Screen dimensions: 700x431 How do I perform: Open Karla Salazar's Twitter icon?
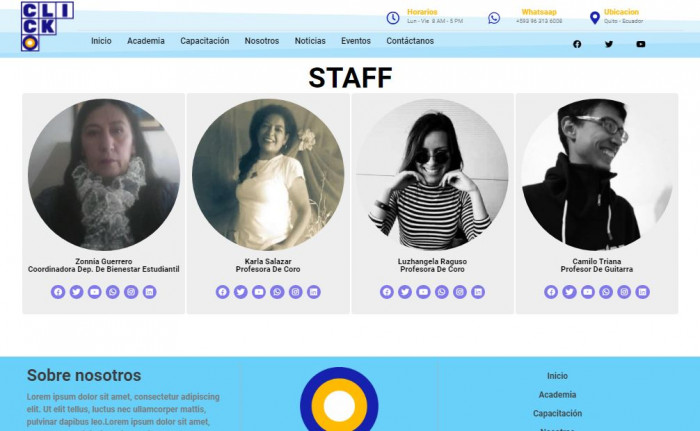pos(241,292)
